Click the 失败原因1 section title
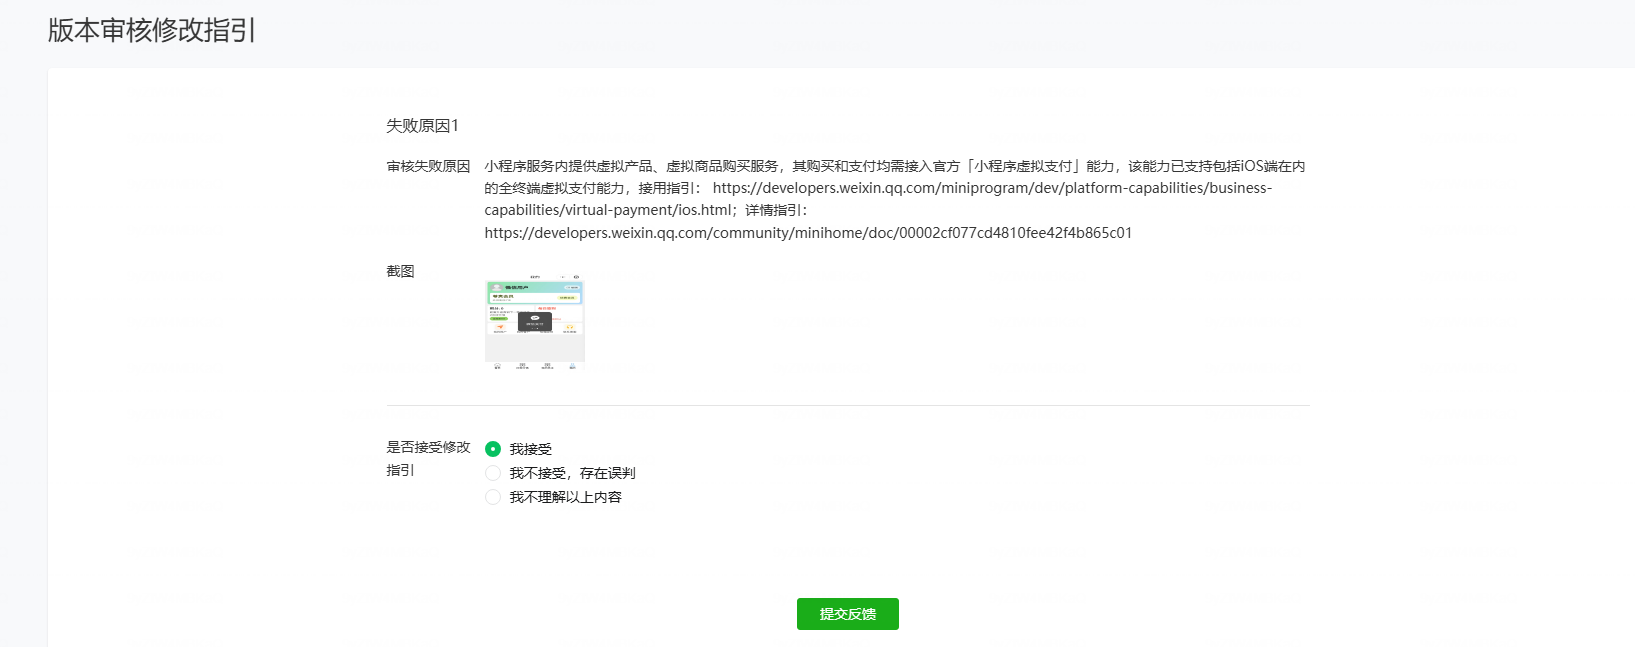 click(x=422, y=126)
